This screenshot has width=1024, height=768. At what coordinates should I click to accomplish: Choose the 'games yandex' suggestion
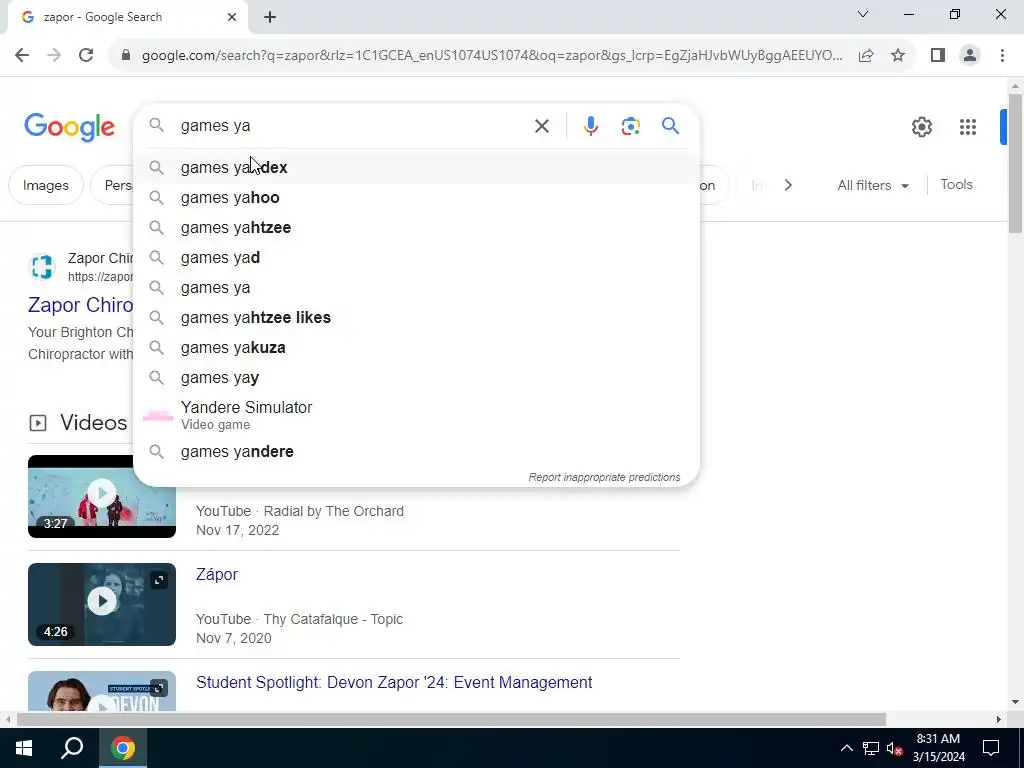(x=416, y=168)
